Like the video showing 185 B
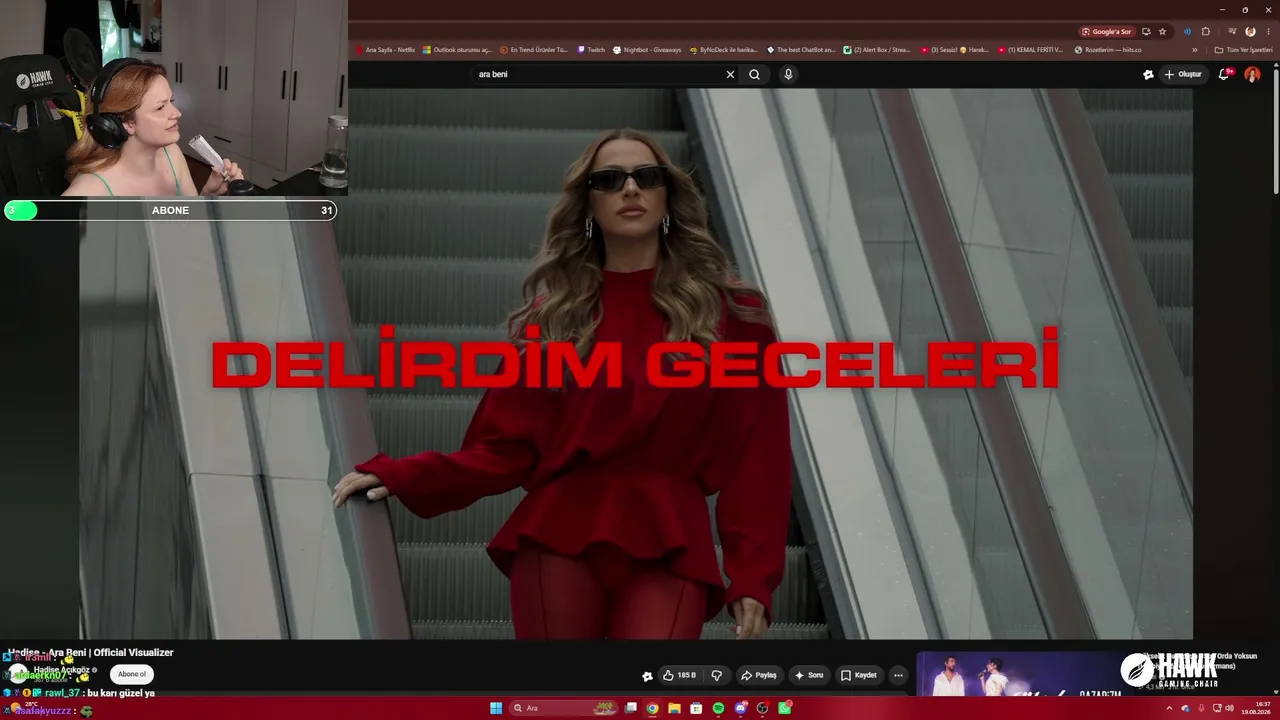The image size is (1280, 720). click(x=679, y=675)
